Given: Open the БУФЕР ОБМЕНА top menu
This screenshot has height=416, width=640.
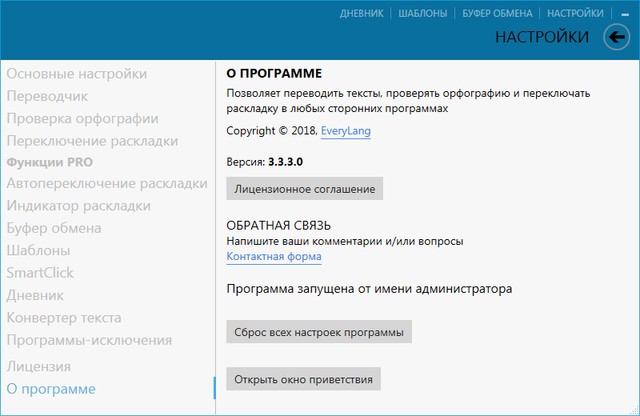Looking at the screenshot, I should (497, 13).
